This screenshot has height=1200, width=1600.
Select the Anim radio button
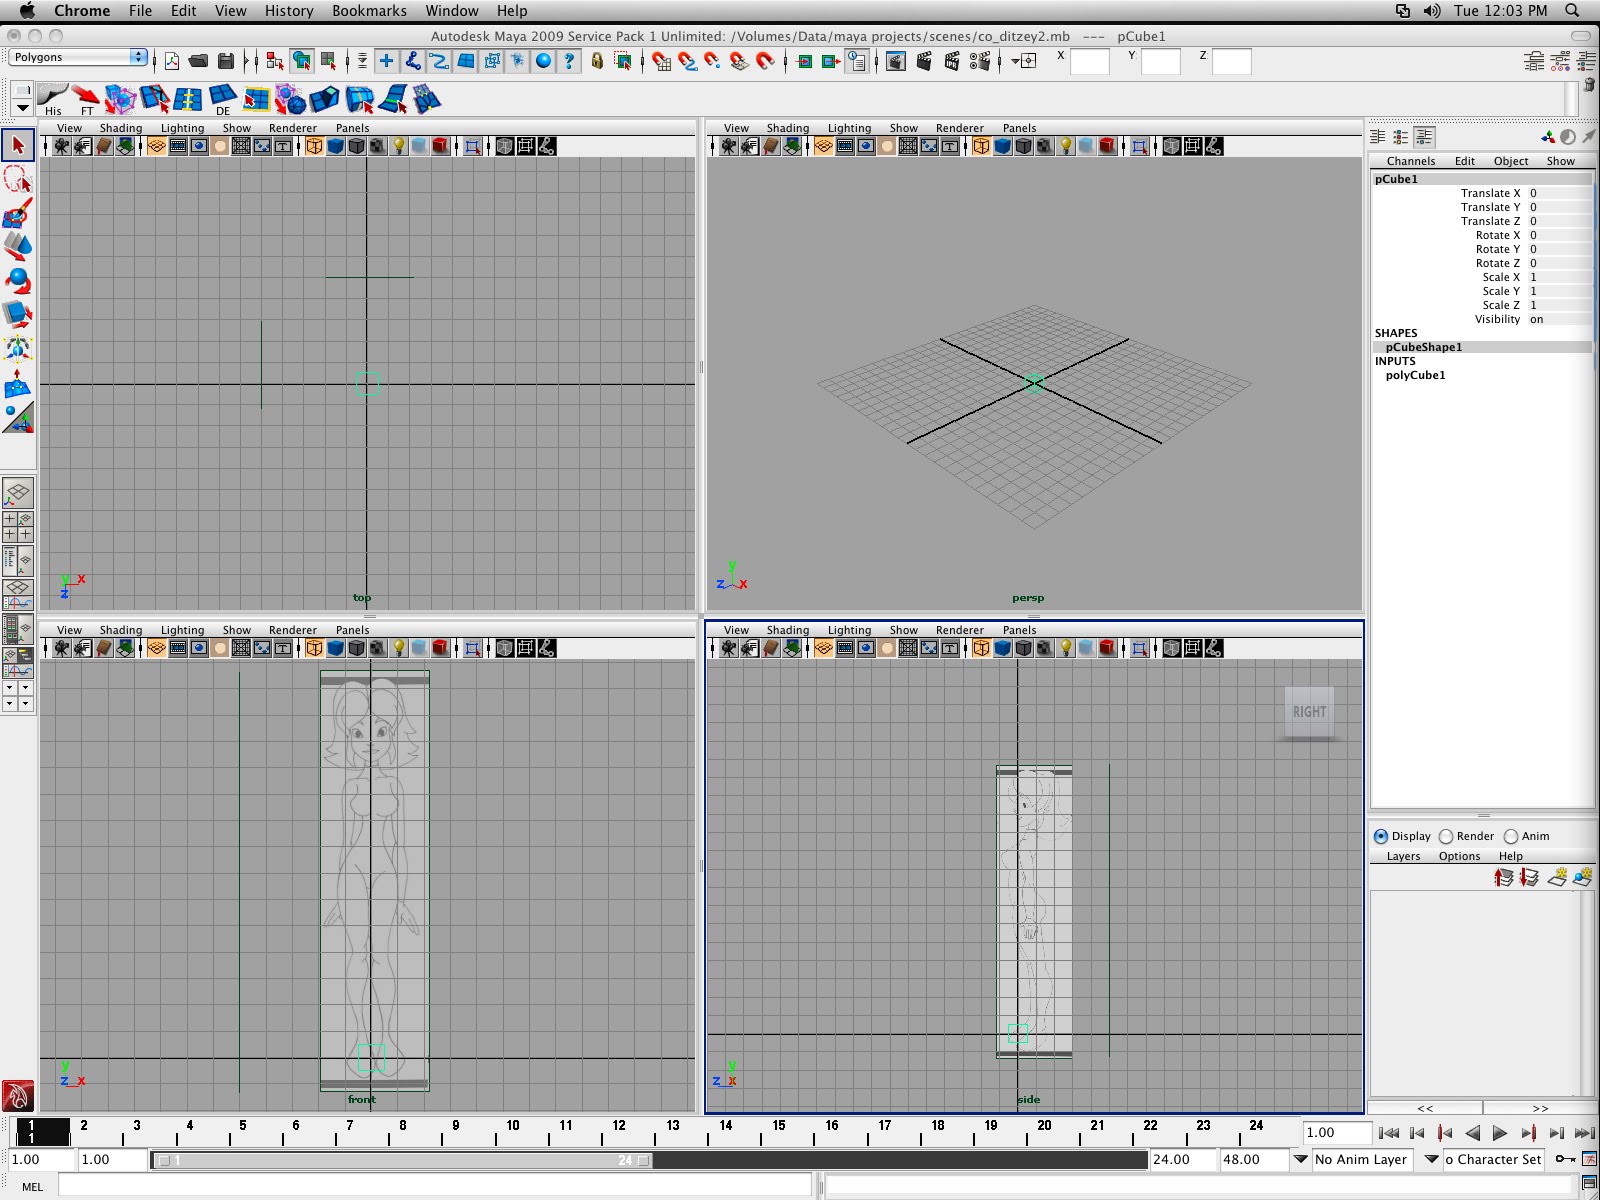[1514, 836]
